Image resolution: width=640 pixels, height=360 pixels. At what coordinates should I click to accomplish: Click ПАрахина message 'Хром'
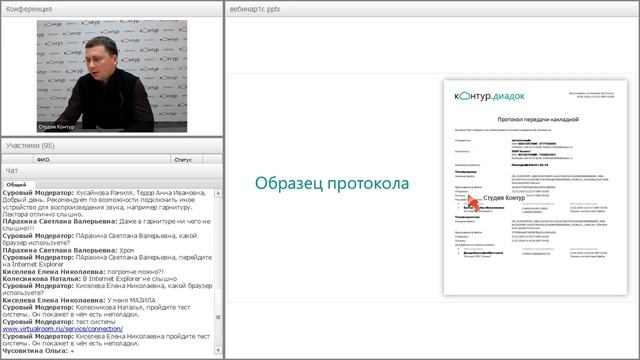pos(68,250)
